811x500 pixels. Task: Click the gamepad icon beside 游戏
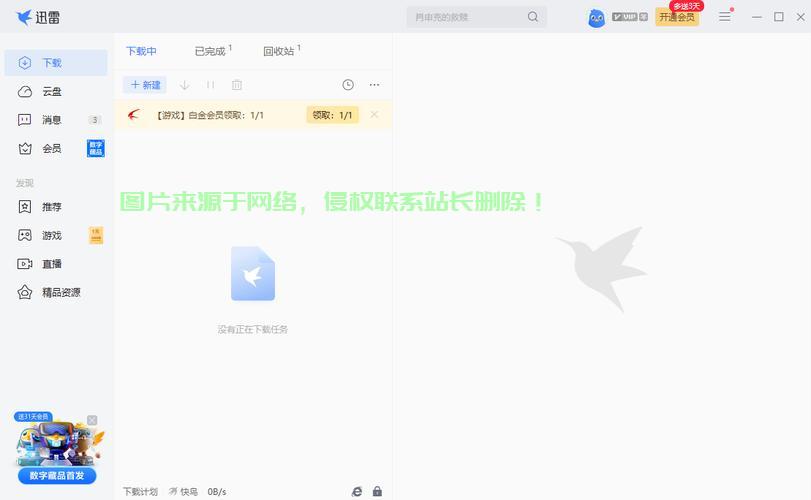[25, 235]
